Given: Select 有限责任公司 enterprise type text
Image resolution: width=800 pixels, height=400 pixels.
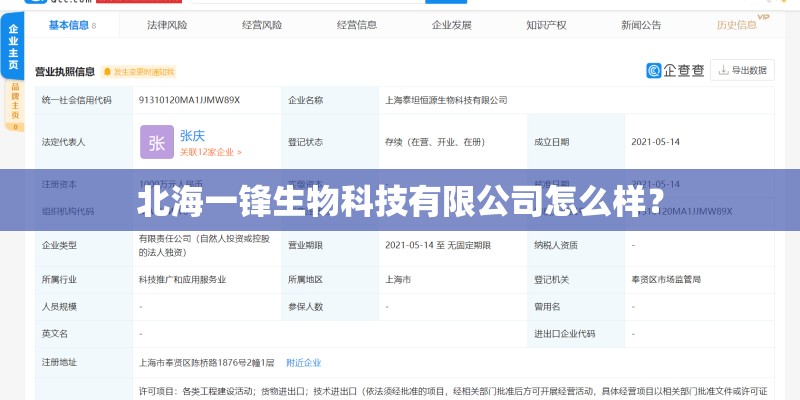Looking at the screenshot, I should (205, 245).
